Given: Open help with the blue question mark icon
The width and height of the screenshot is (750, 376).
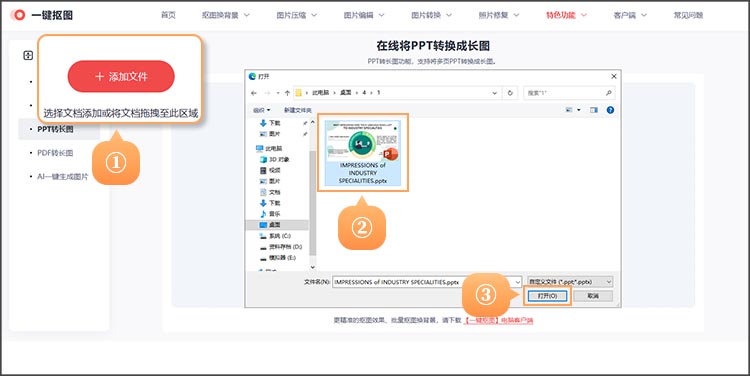Looking at the screenshot, I should pyautogui.click(x=610, y=110).
